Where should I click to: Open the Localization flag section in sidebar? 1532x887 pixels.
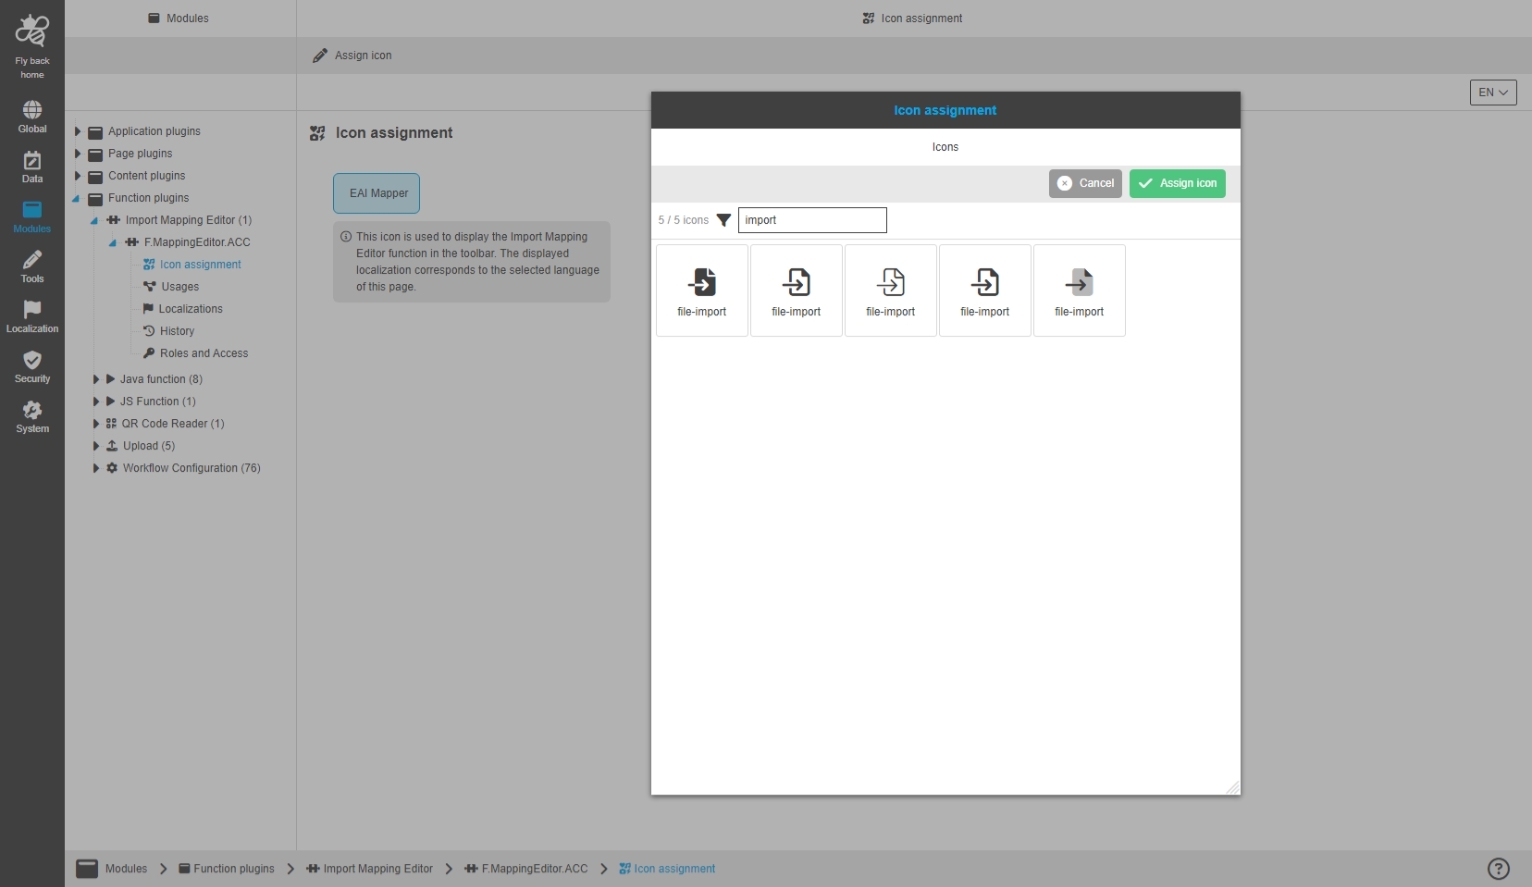(32, 317)
